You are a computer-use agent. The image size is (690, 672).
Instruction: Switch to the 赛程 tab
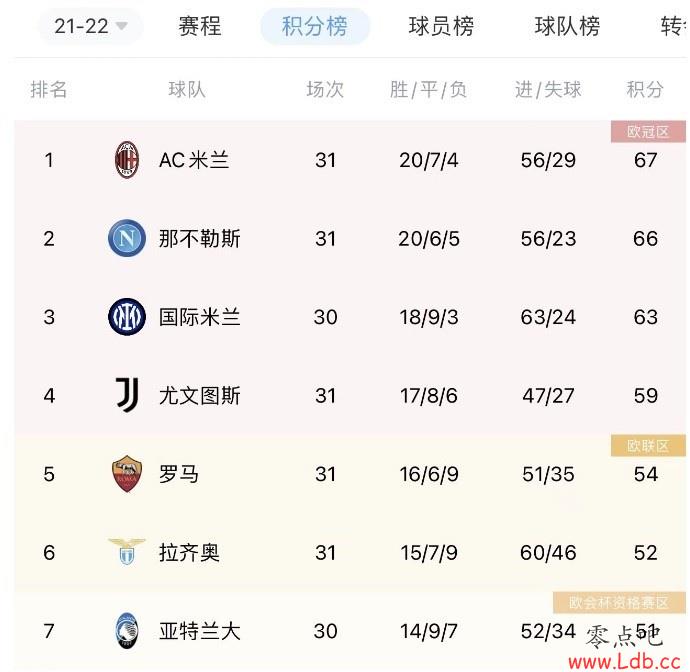pos(200,26)
